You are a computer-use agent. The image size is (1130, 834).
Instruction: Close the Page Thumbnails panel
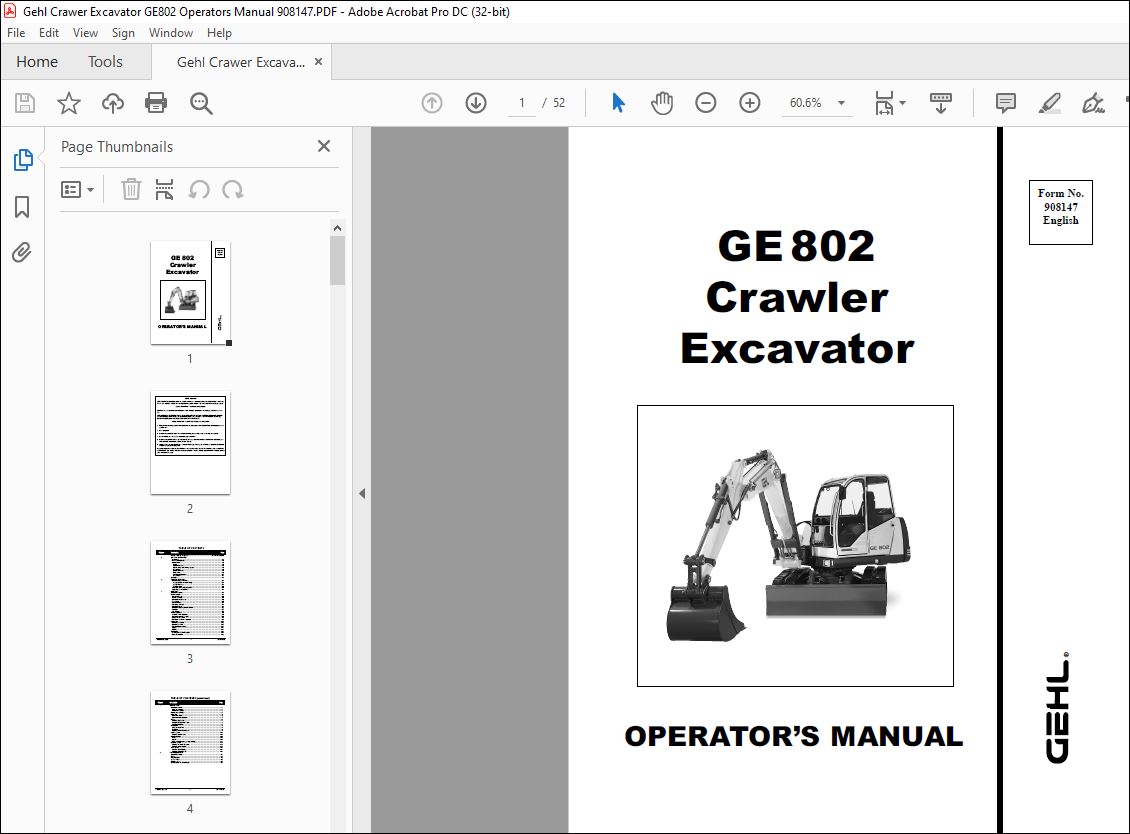(324, 146)
